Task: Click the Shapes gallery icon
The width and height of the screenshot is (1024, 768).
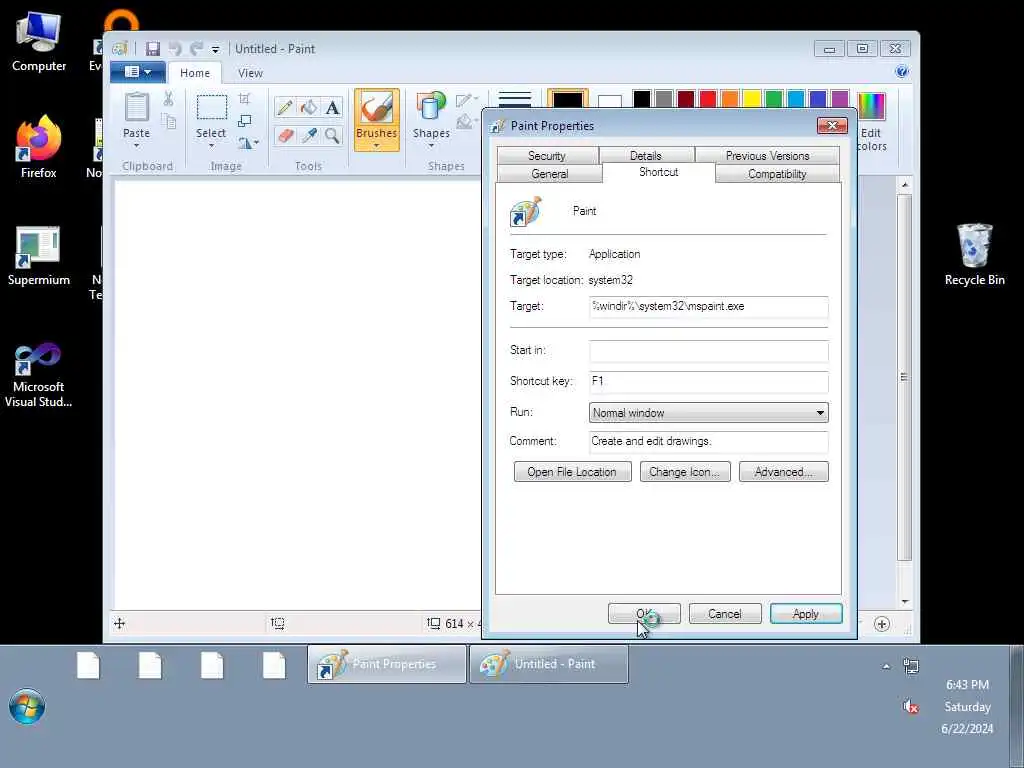Action: [x=431, y=107]
